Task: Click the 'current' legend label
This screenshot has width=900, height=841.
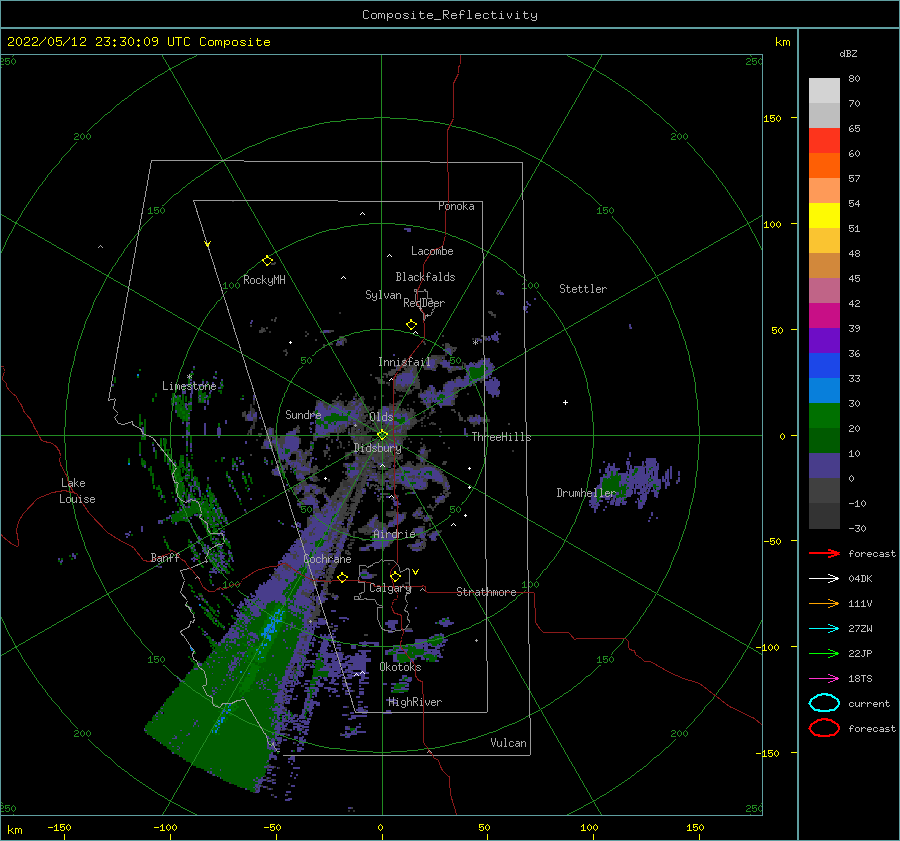Action: coord(869,703)
